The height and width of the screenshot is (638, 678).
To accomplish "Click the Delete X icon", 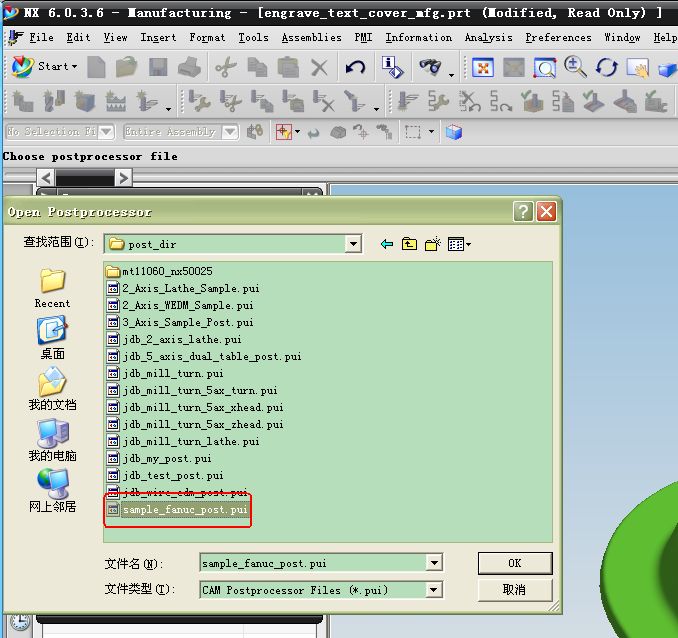I will (x=320, y=67).
